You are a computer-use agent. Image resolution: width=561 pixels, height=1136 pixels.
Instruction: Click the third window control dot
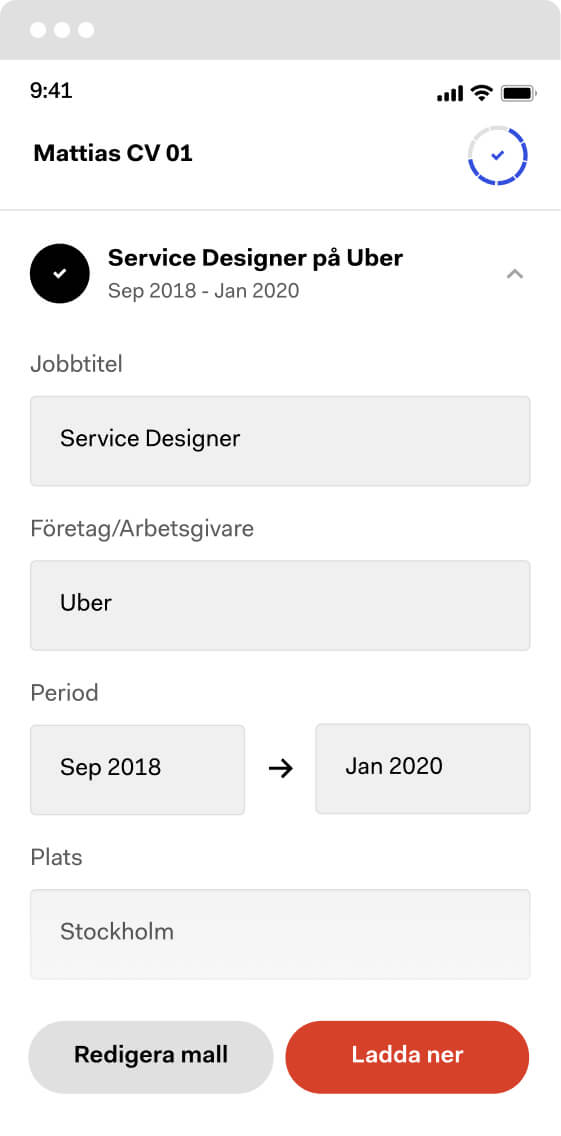point(86,30)
